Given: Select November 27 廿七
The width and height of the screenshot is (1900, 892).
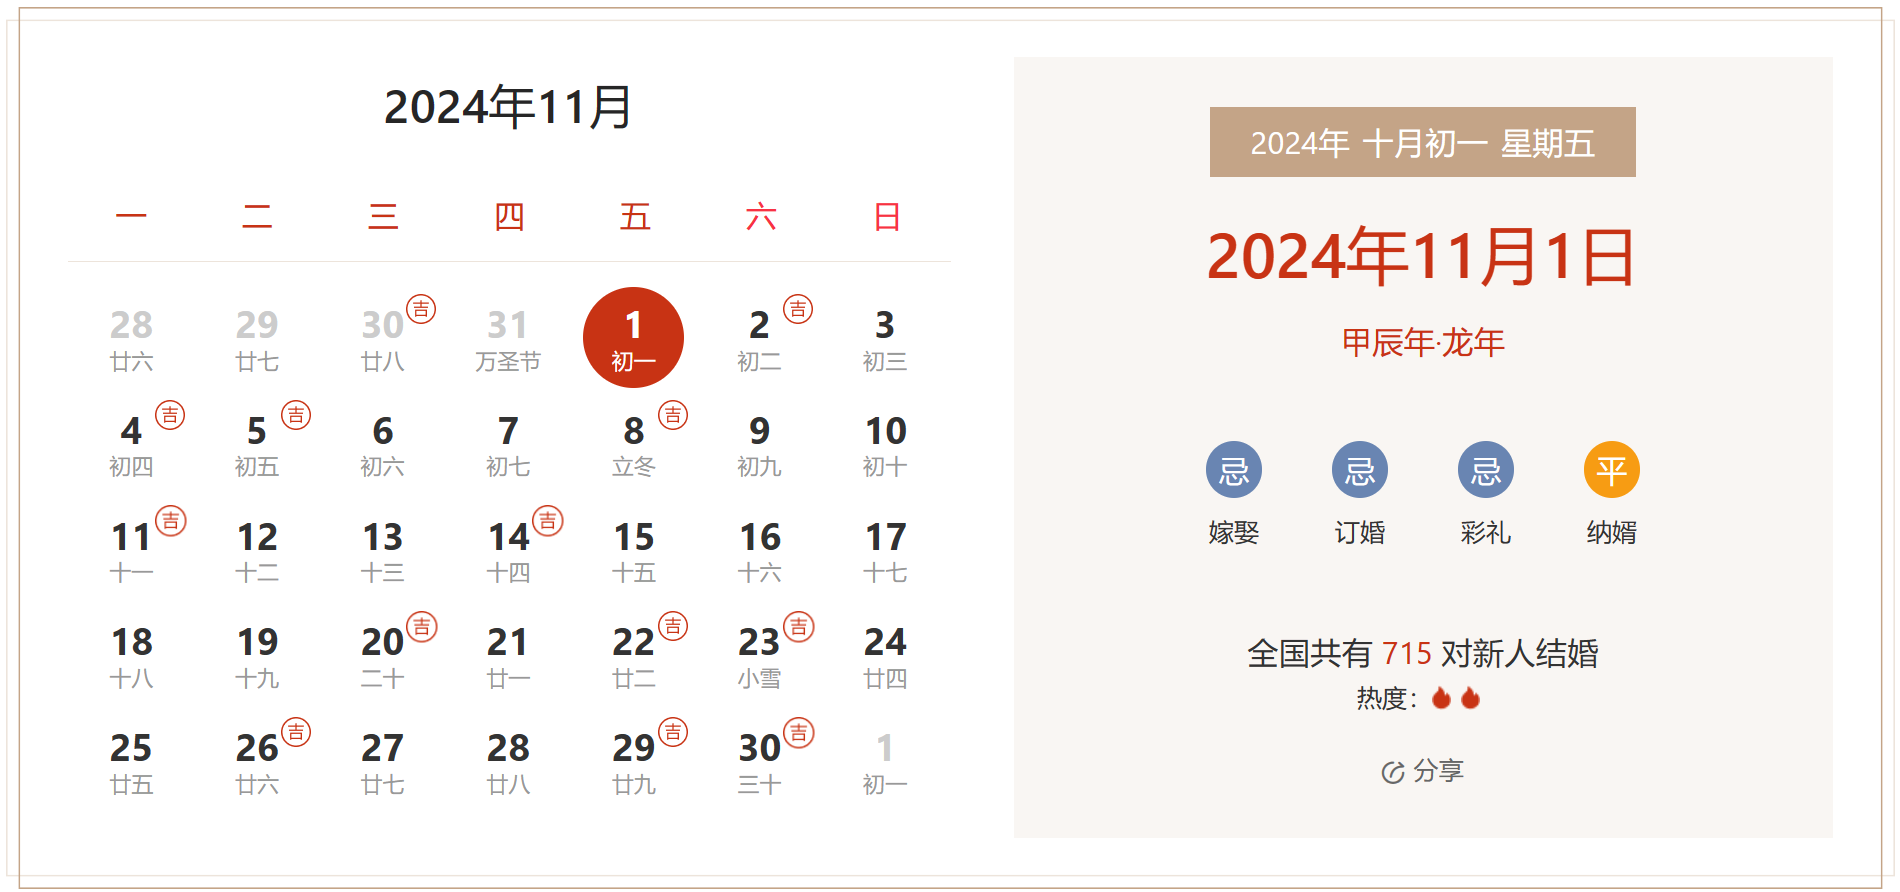Looking at the screenshot, I should (x=382, y=764).
